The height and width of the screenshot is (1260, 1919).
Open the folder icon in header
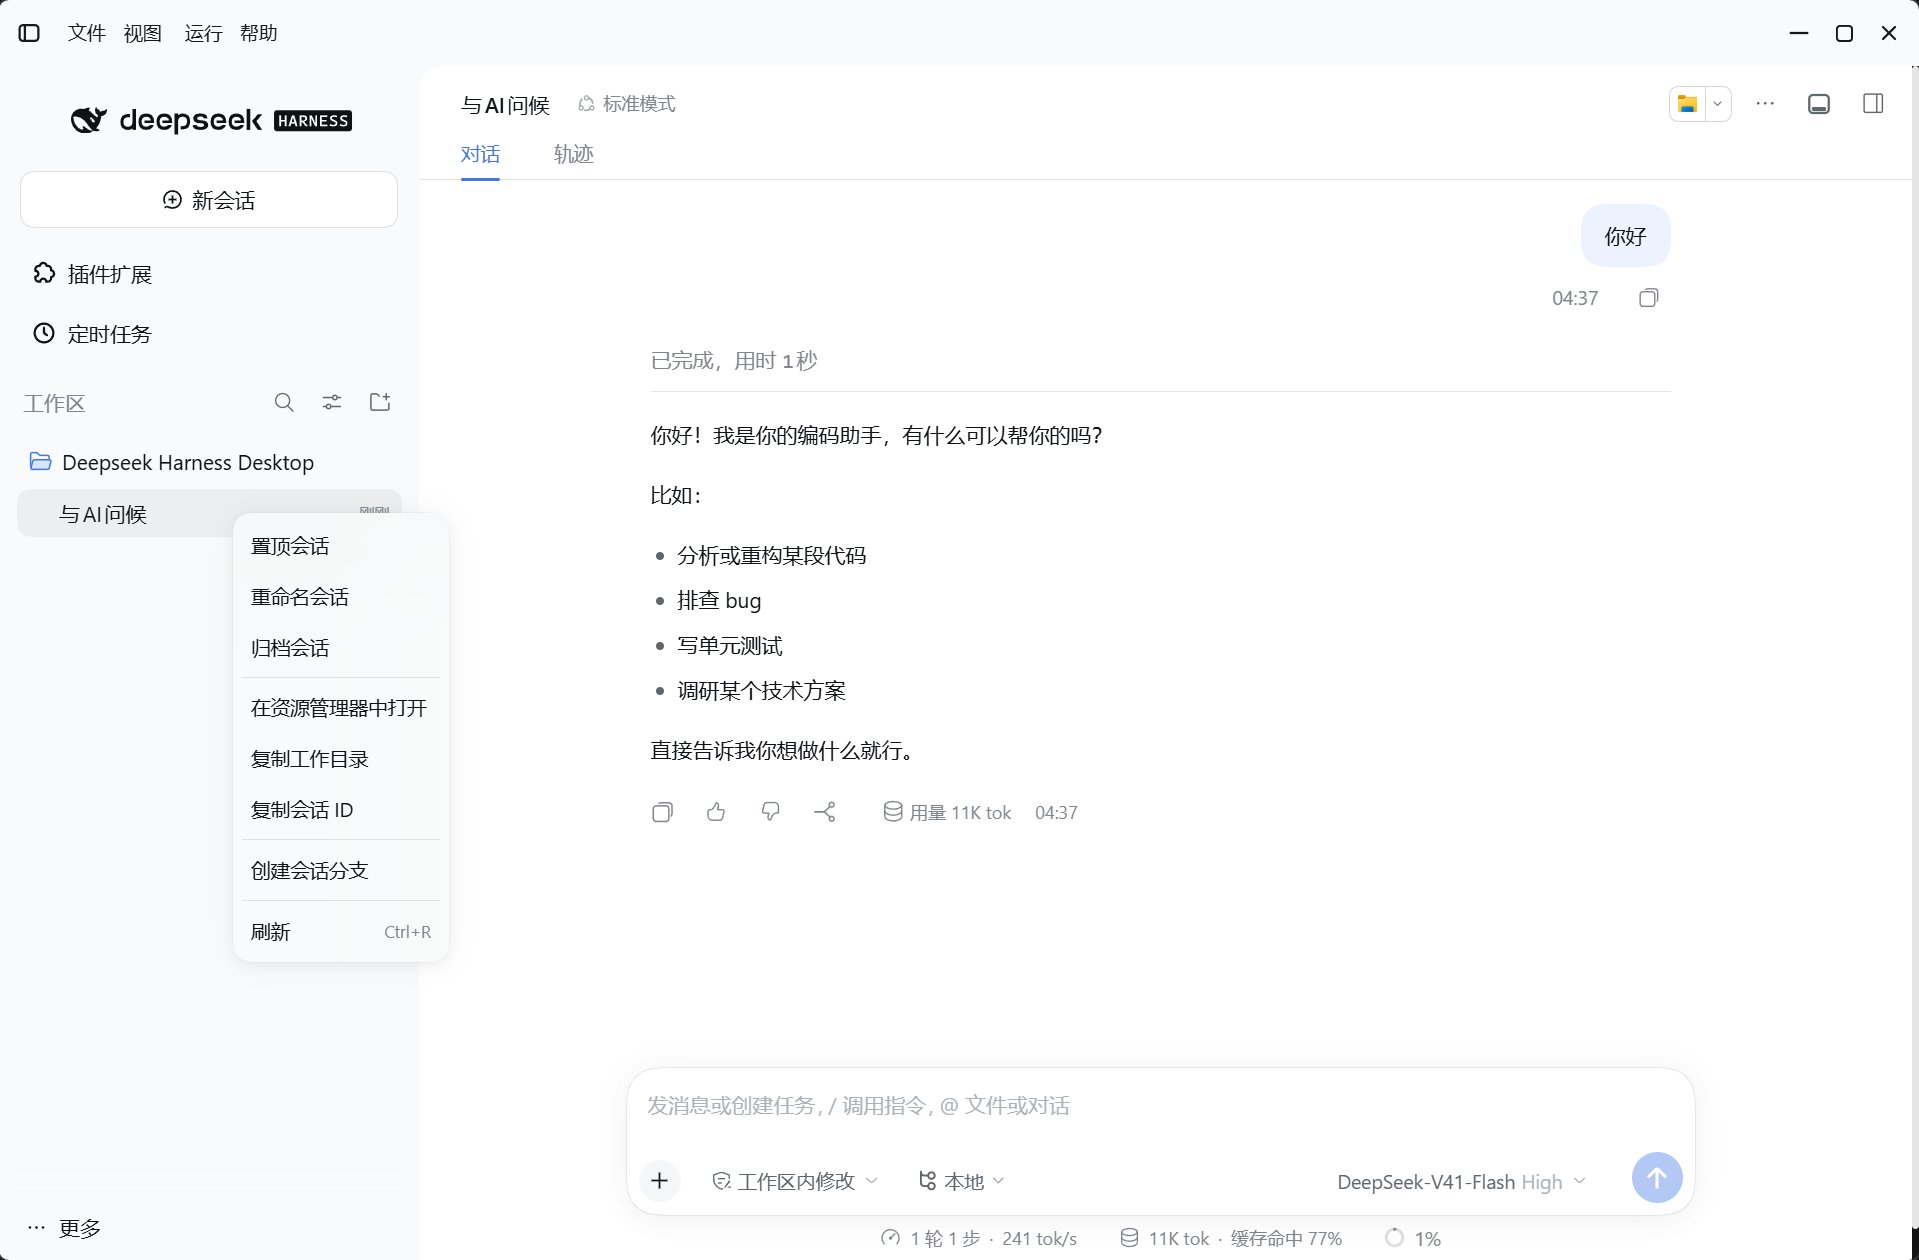[x=1688, y=104]
